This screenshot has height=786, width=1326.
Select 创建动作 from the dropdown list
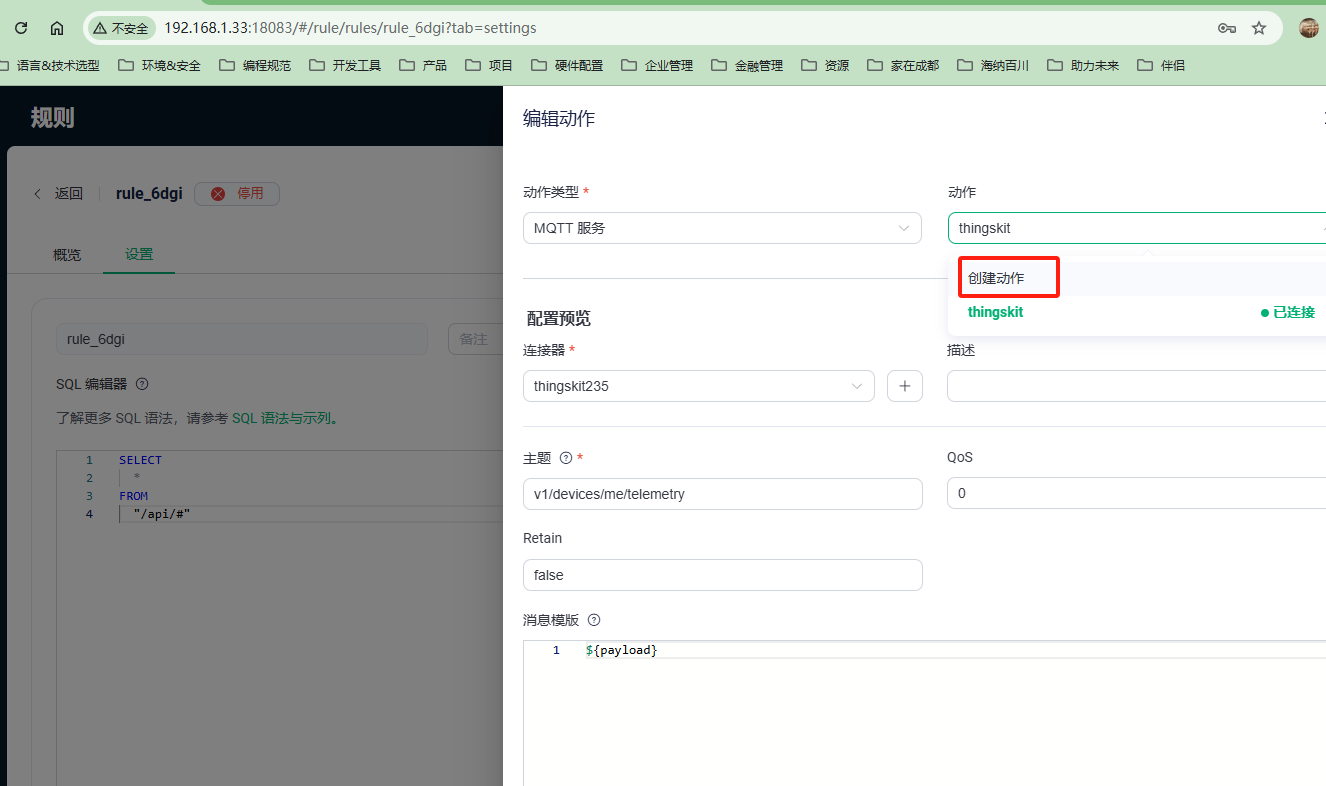tap(996, 278)
